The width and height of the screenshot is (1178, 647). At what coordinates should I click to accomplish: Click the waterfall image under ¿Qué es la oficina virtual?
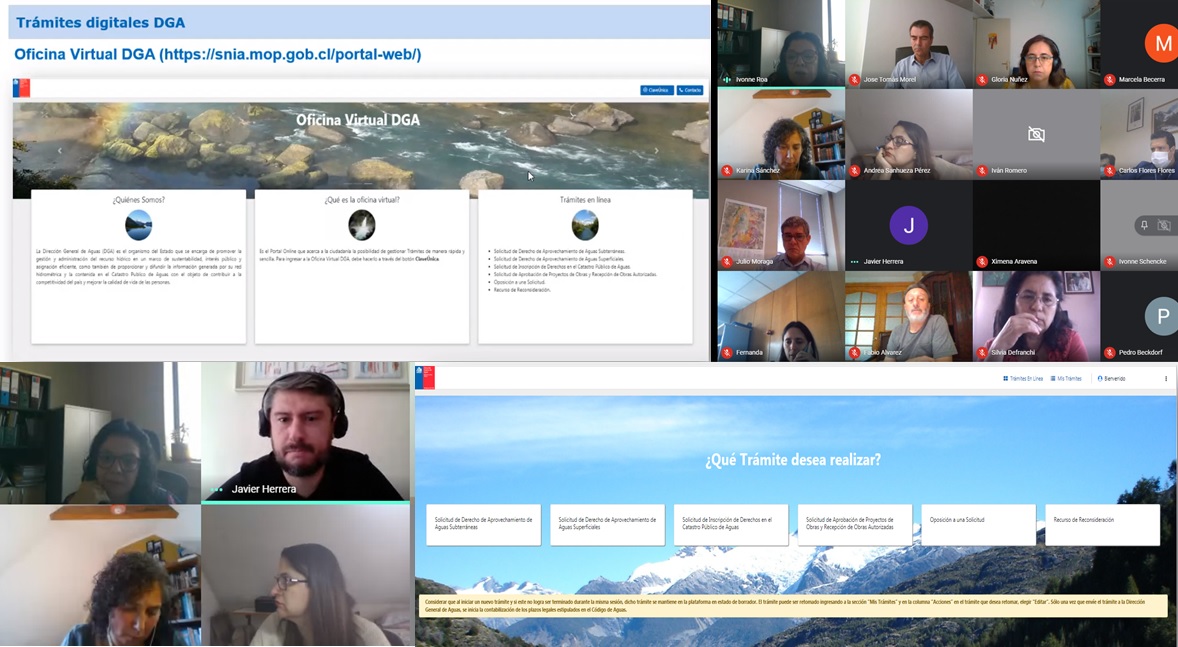point(361,225)
